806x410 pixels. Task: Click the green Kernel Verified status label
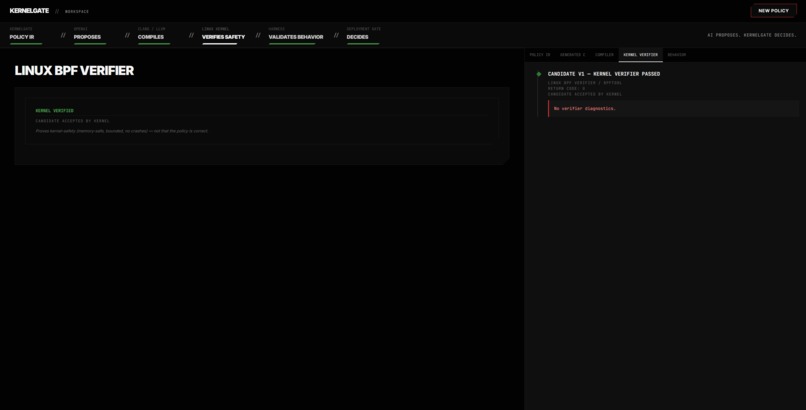(54, 110)
